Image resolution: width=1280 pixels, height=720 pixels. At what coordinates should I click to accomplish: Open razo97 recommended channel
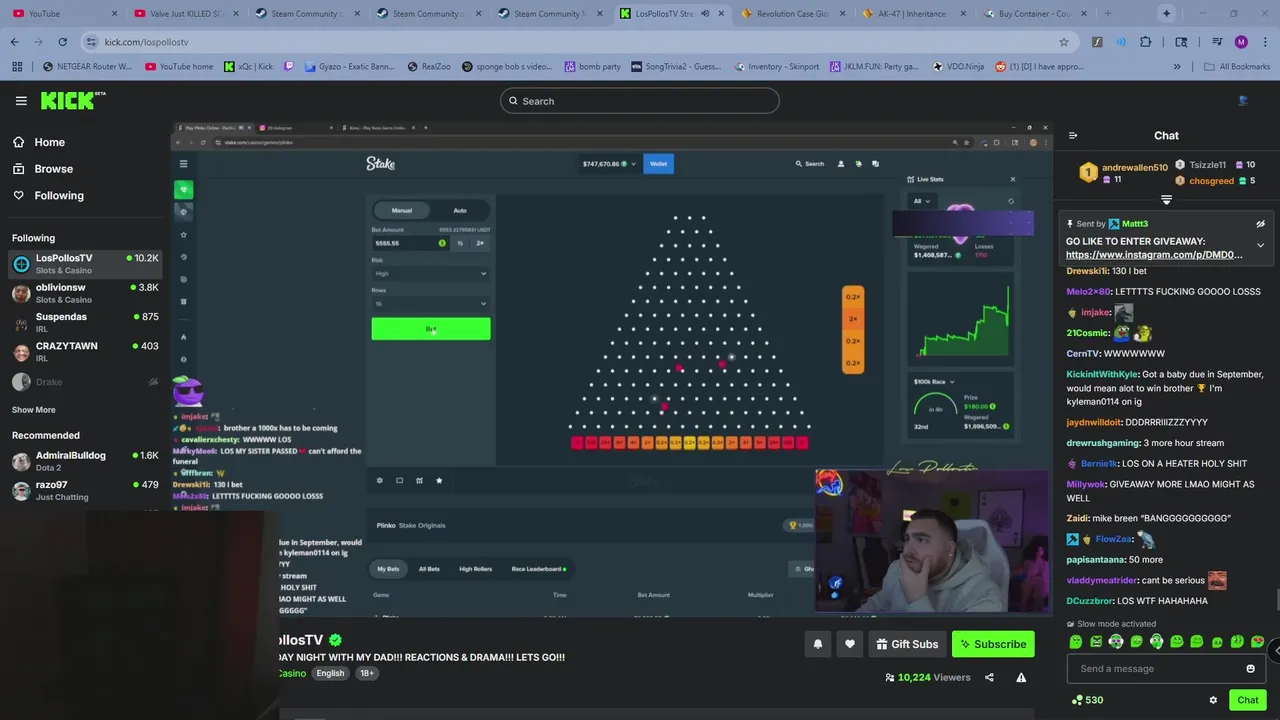point(85,490)
